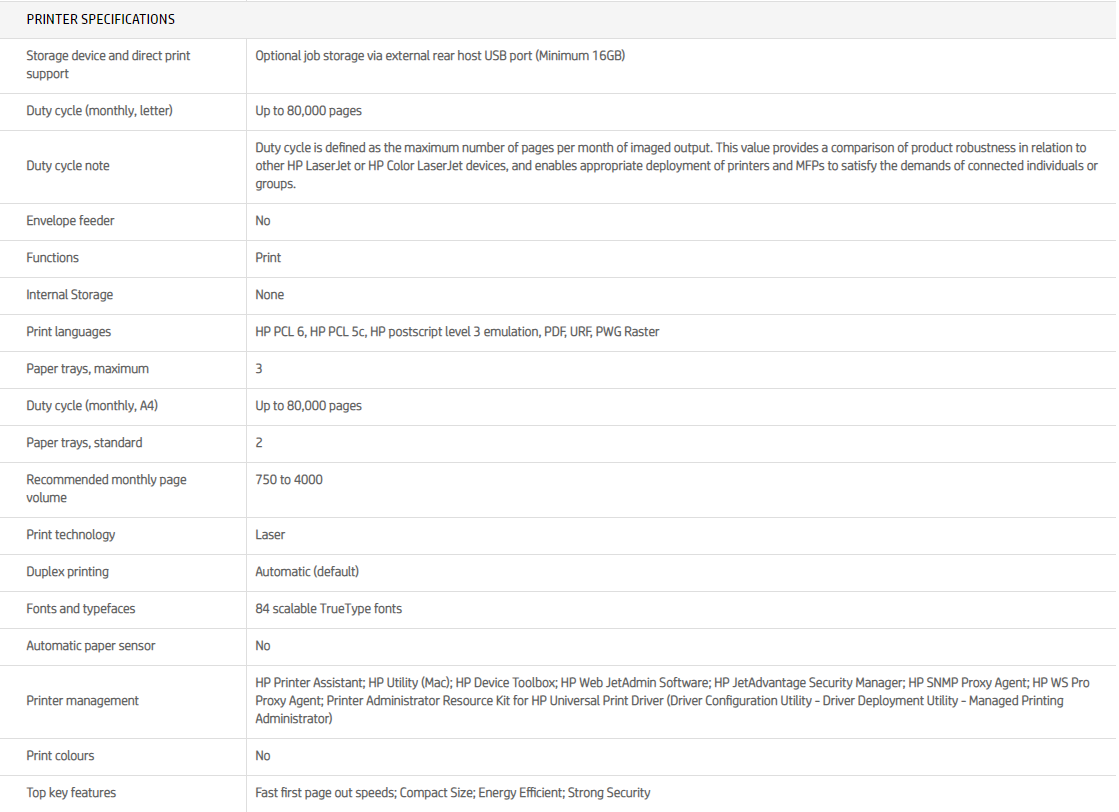Select the 'Paper trays, maximum' label
The image size is (1119, 812).
coord(87,369)
